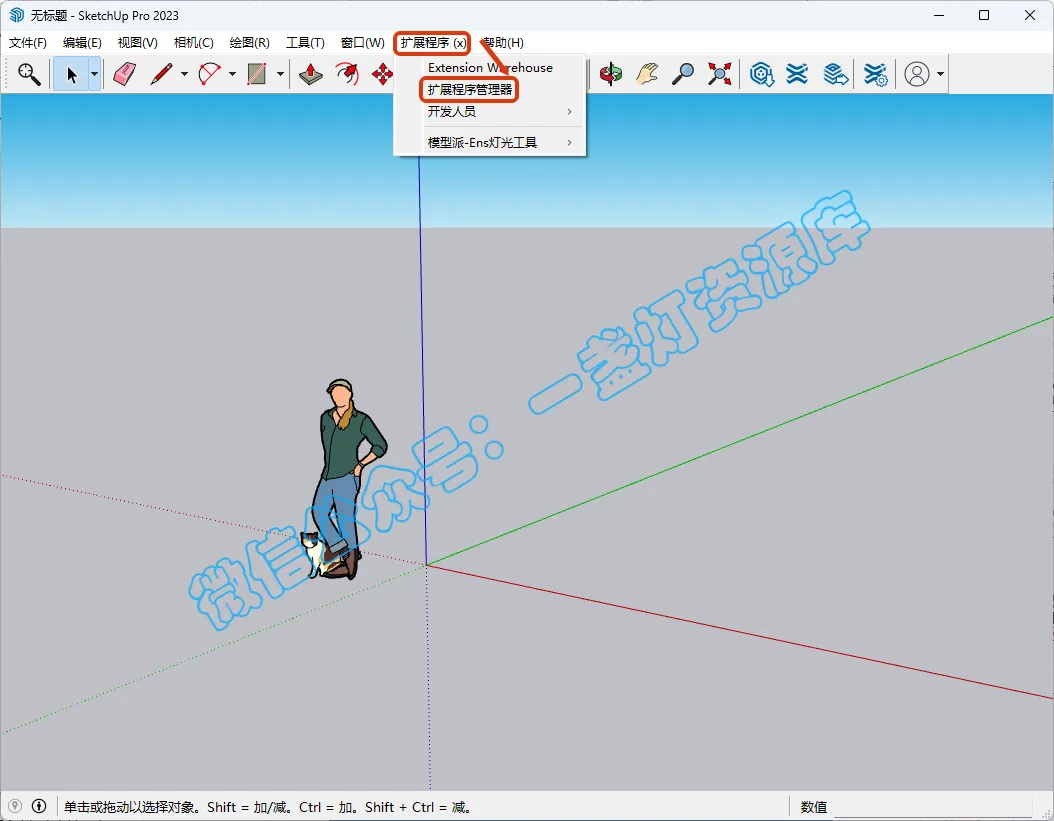Activate the Orbit tool
Image resolution: width=1054 pixels, height=821 pixels.
611,74
